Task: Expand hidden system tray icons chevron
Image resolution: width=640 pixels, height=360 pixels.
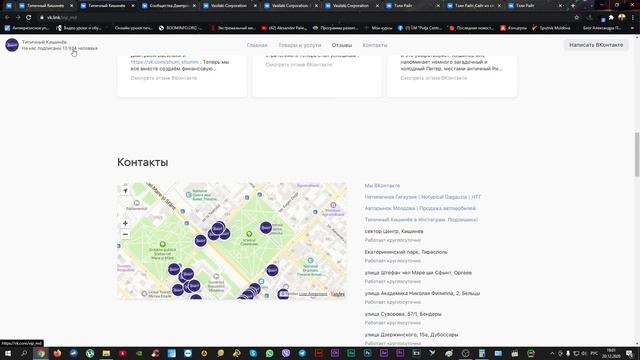Action: tap(552, 353)
